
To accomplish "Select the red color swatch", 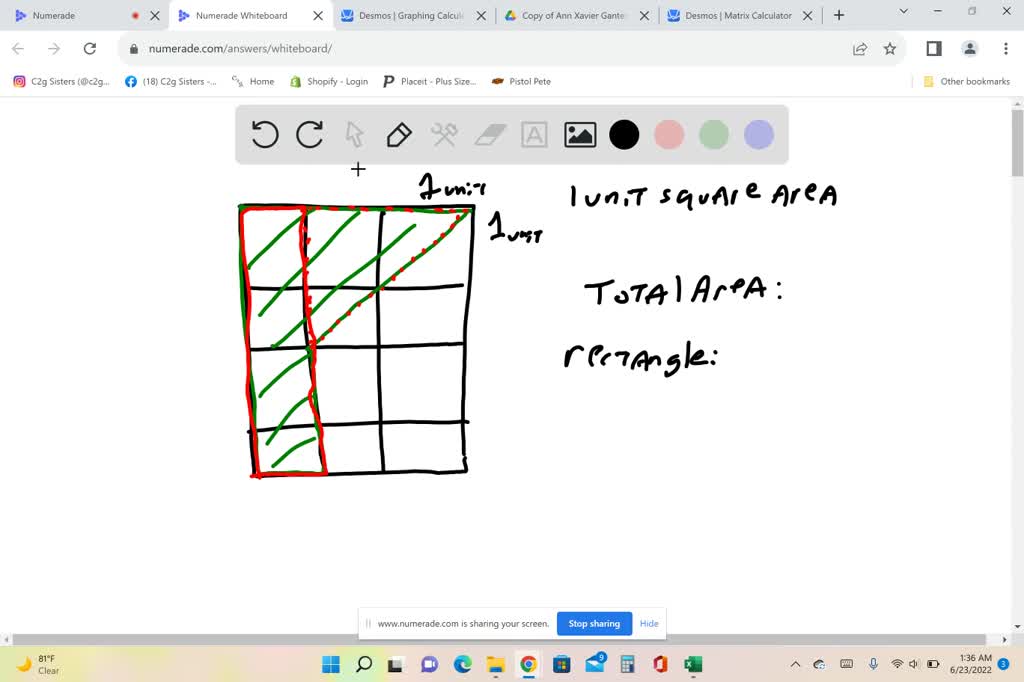I will [x=669, y=134].
